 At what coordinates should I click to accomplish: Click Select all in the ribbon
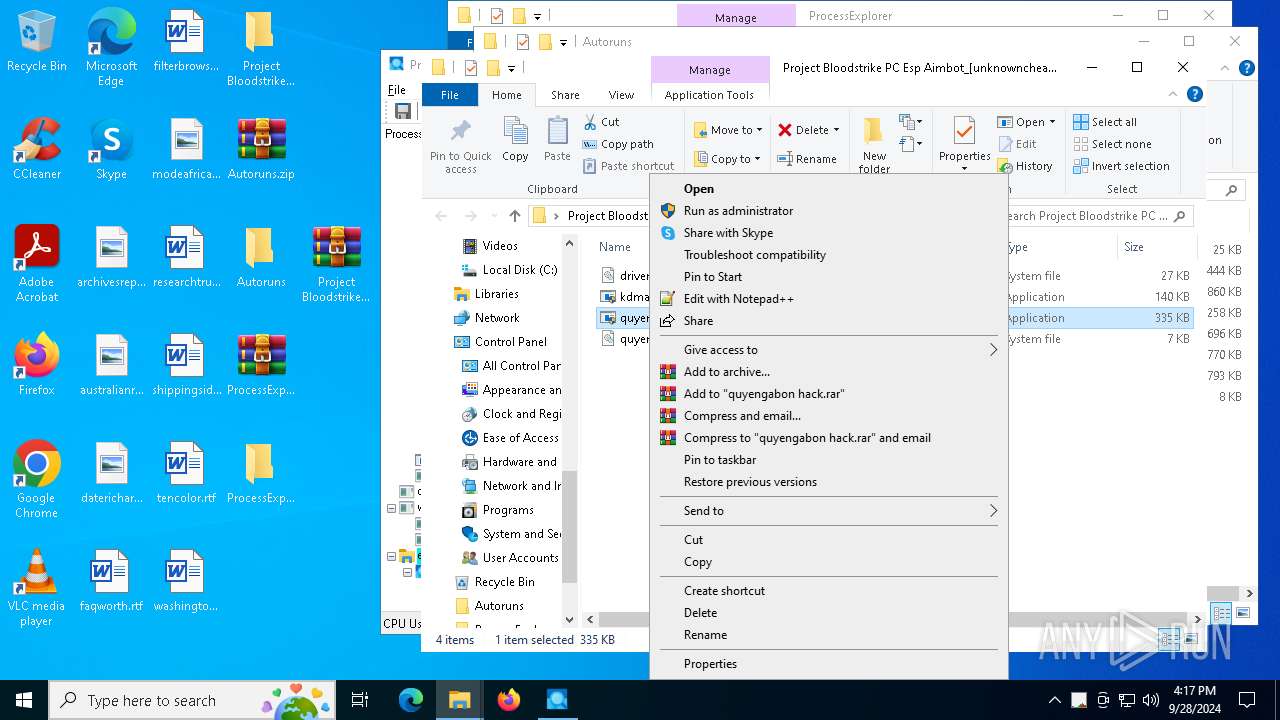coord(1105,122)
